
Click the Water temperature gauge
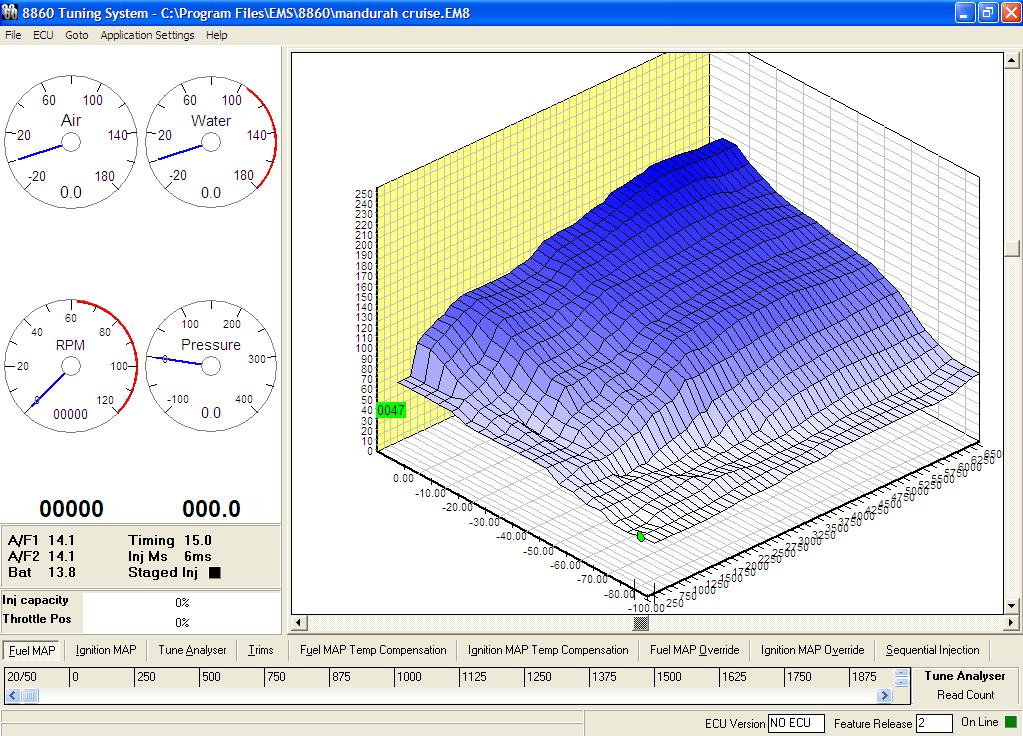[x=210, y=143]
